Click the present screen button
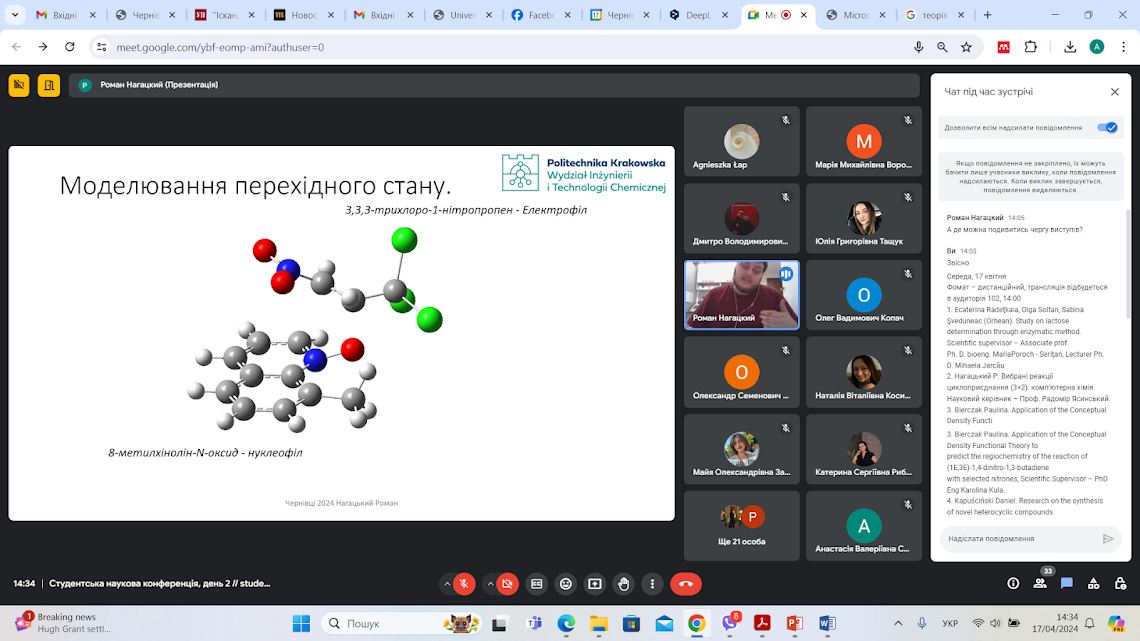This screenshot has height=641, width=1140. (595, 584)
